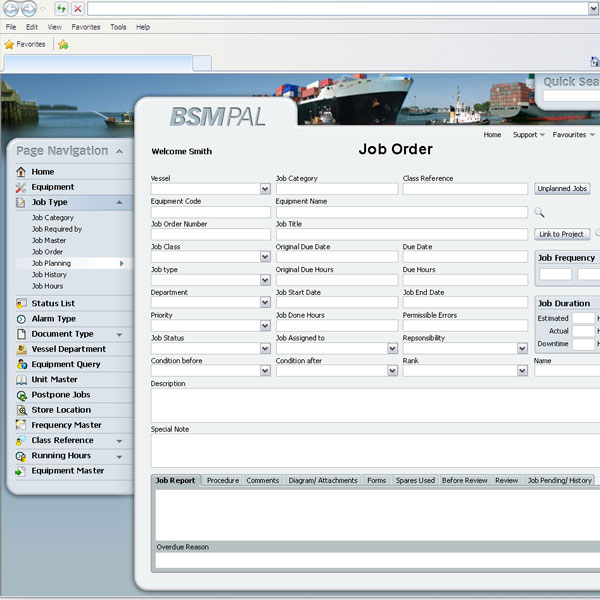Select Job History in the sidebar
This screenshot has height=600, width=600.
click(49, 275)
